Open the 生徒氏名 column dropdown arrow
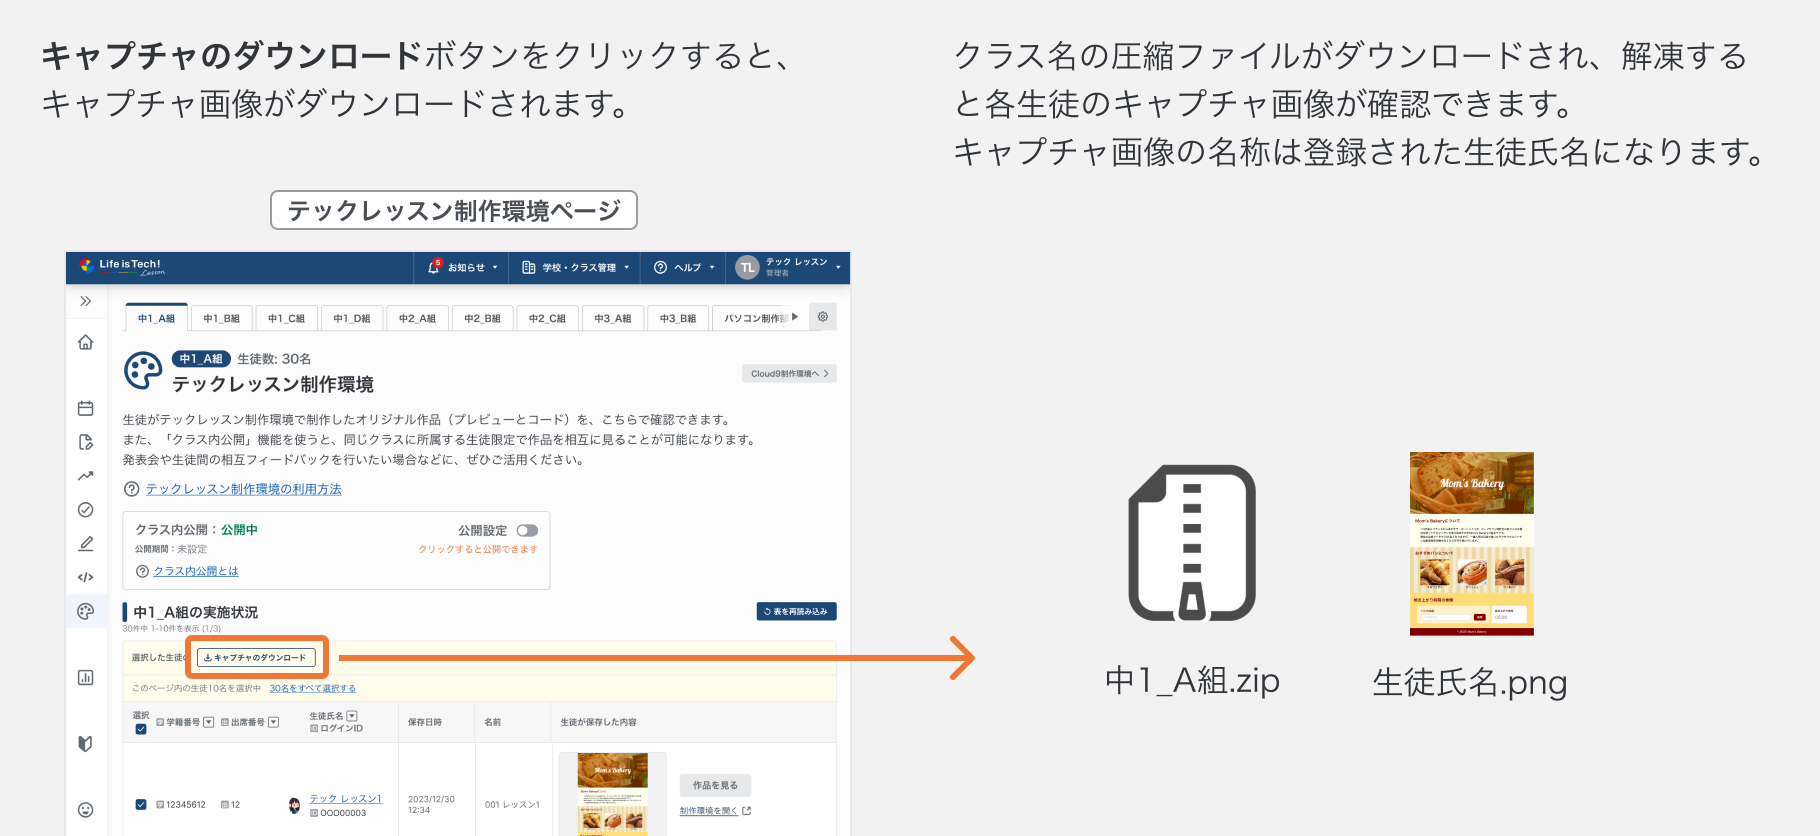This screenshot has width=1820, height=836. (352, 716)
